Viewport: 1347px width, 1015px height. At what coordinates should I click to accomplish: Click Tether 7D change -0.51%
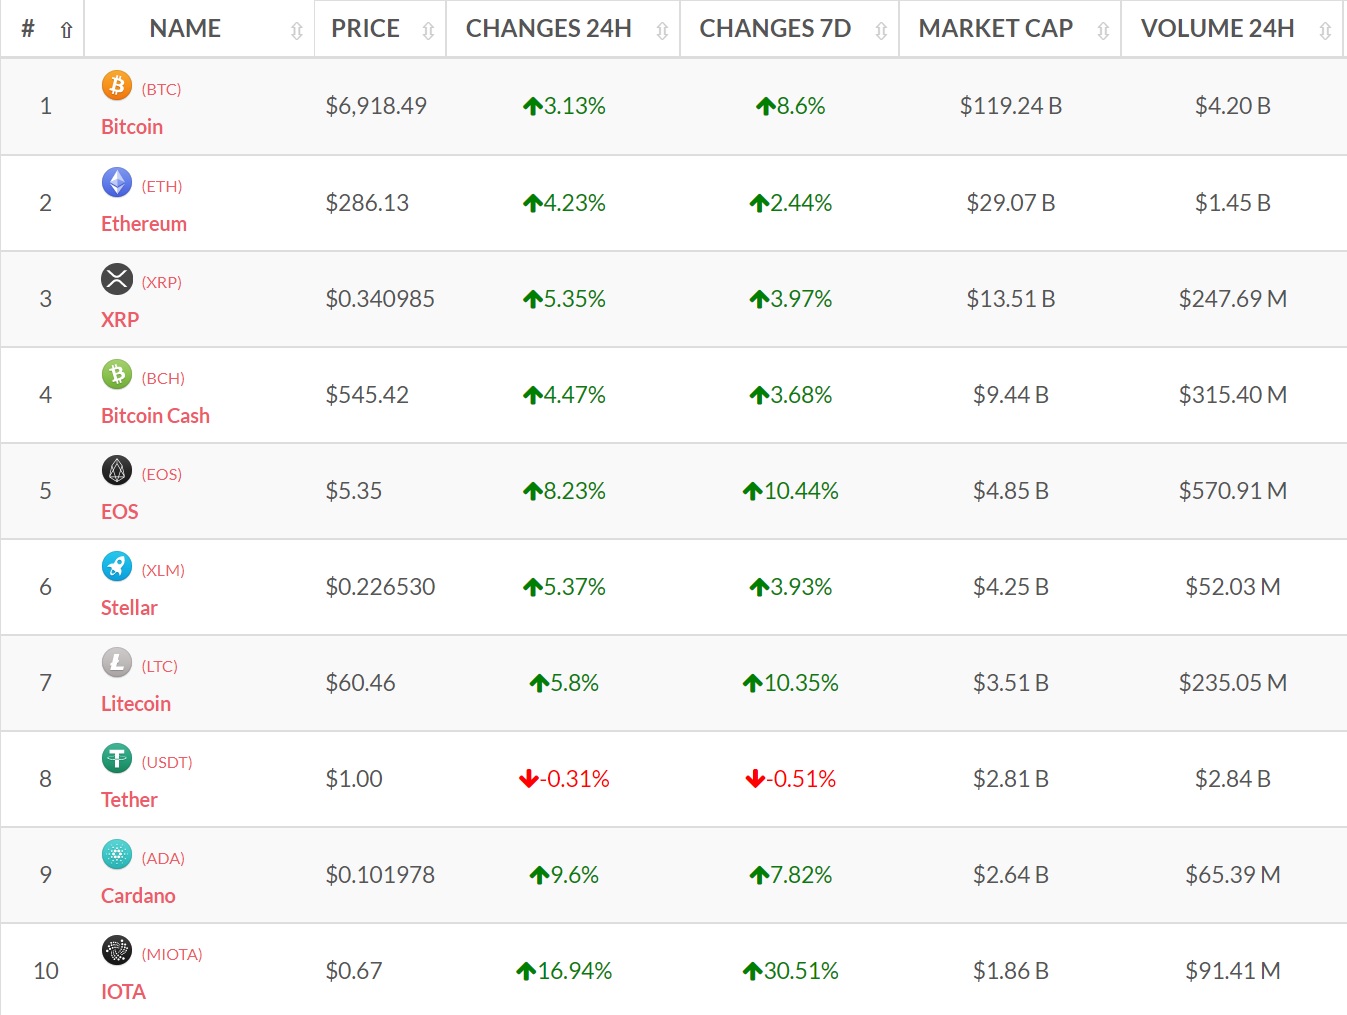pyautogui.click(x=790, y=779)
